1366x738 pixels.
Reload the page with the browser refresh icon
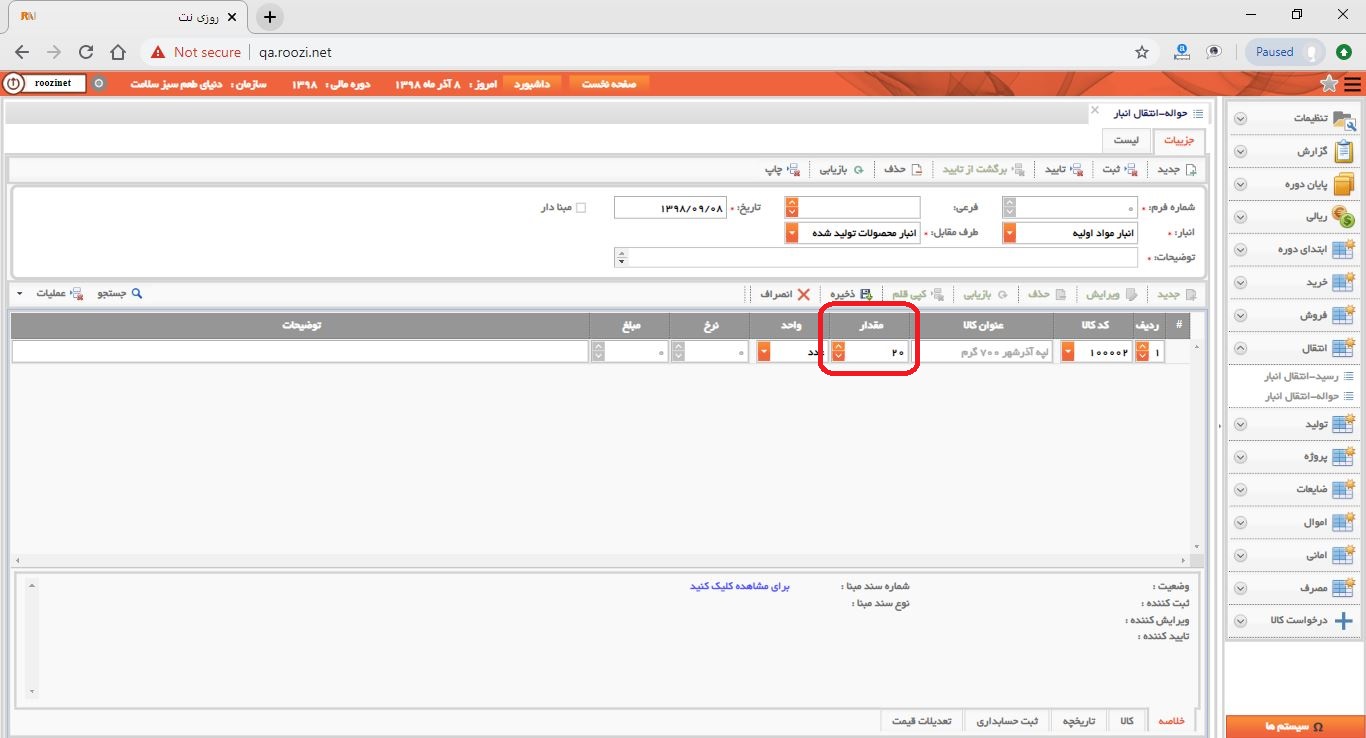pyautogui.click(x=86, y=52)
